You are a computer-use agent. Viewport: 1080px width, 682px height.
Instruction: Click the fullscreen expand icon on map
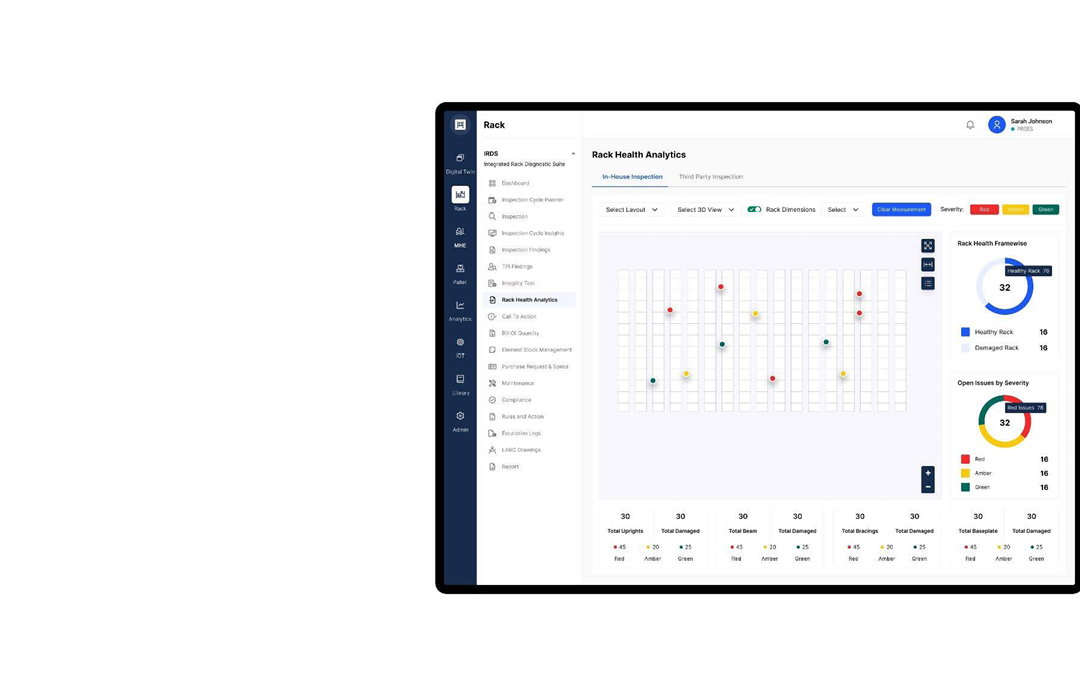tap(928, 246)
